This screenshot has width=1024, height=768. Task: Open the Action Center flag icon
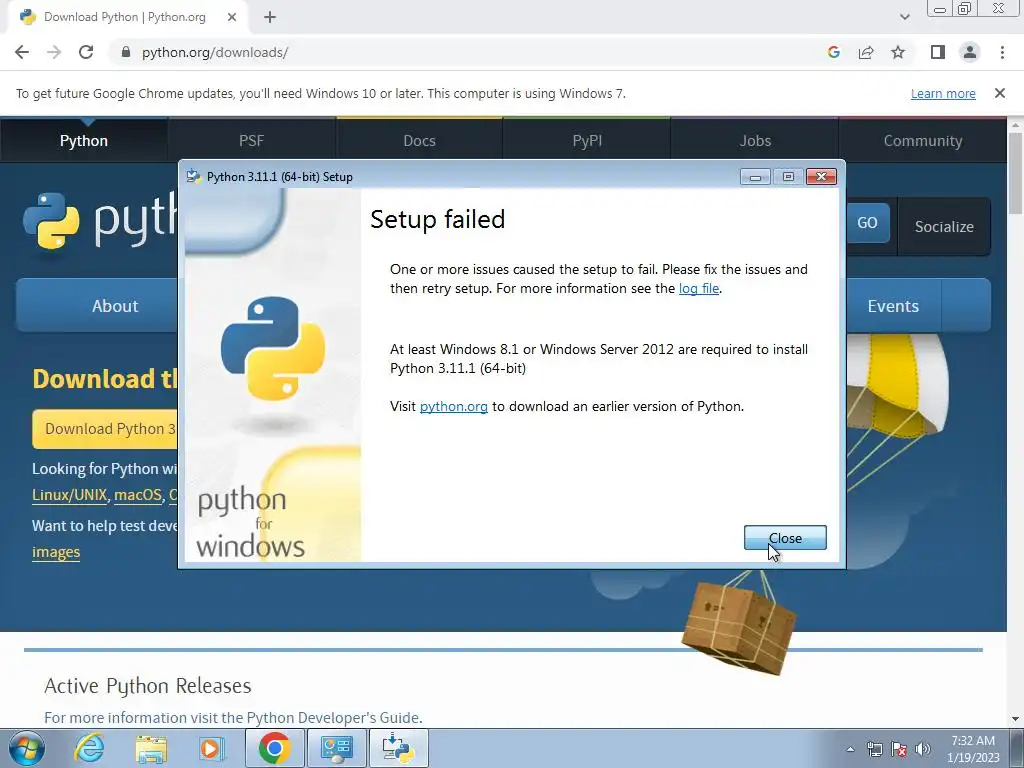pos(899,749)
